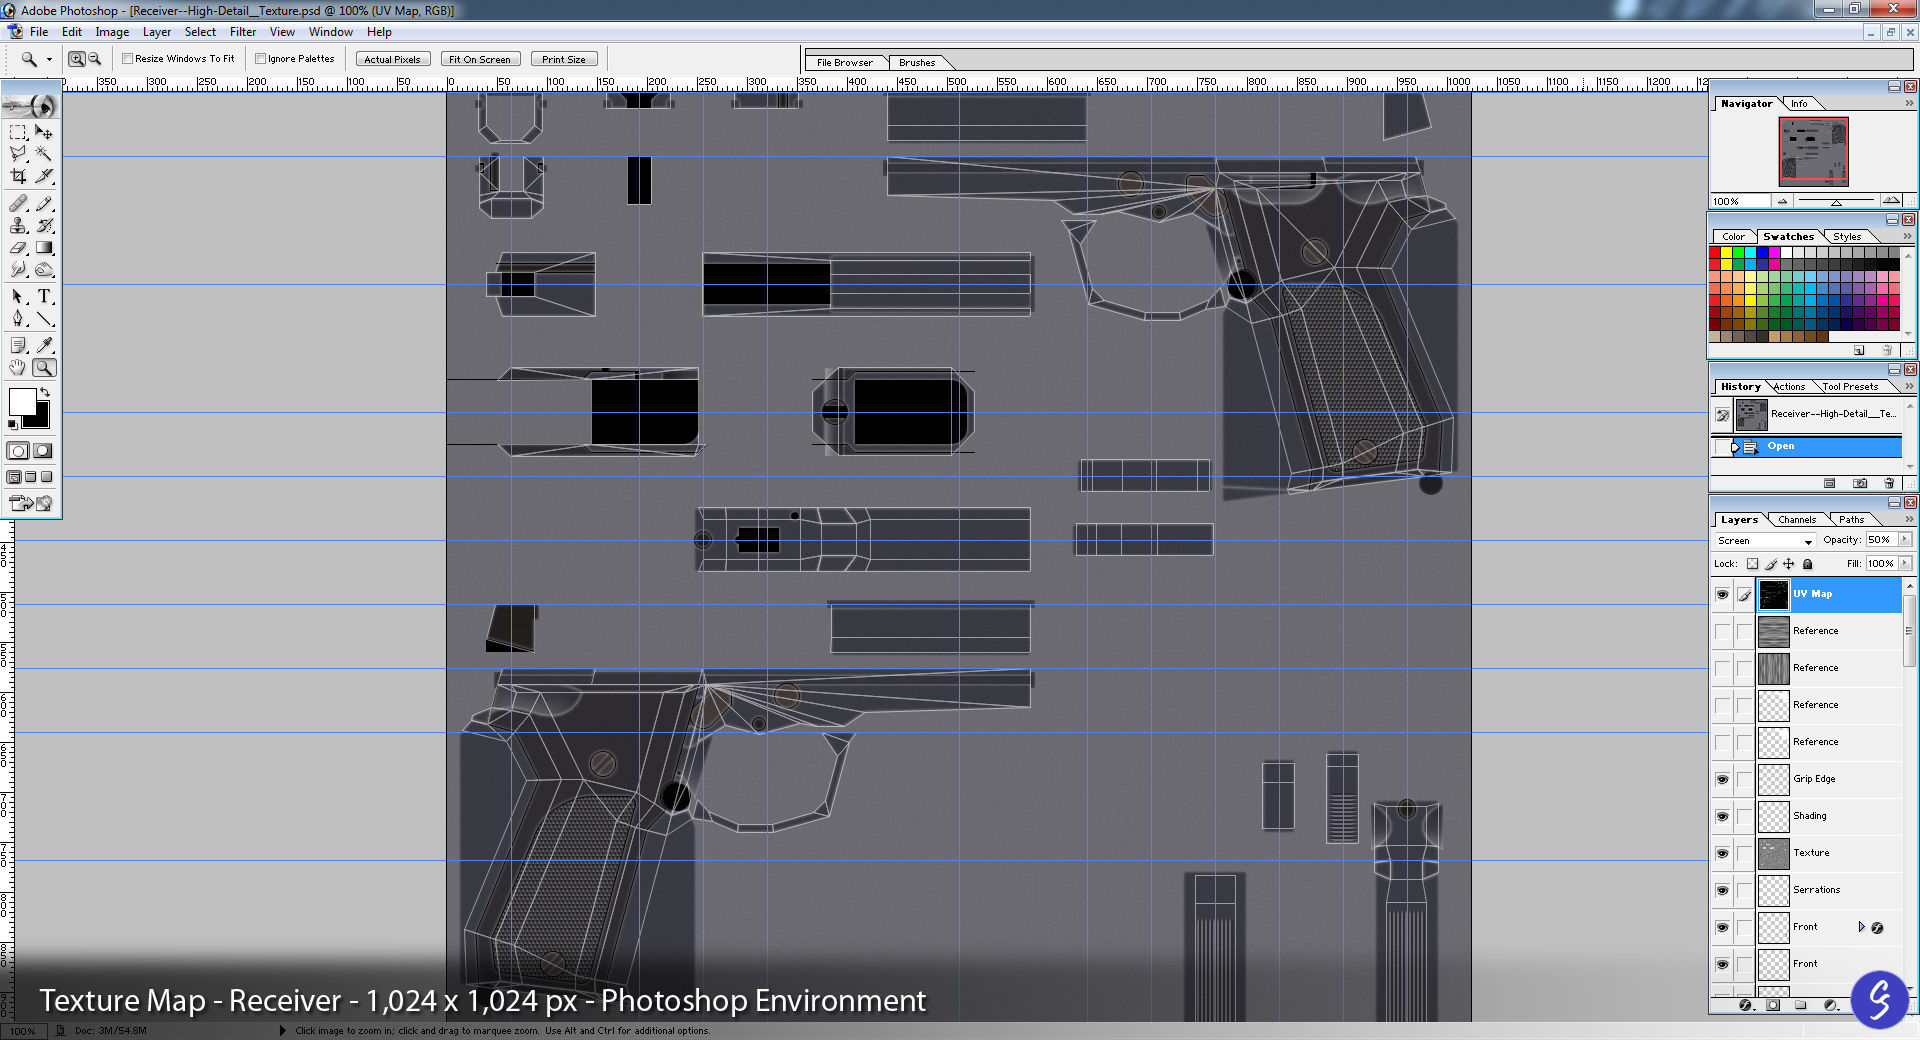This screenshot has width=1920, height=1040.
Task: Switch to the Actions tab
Action: coord(1789,387)
